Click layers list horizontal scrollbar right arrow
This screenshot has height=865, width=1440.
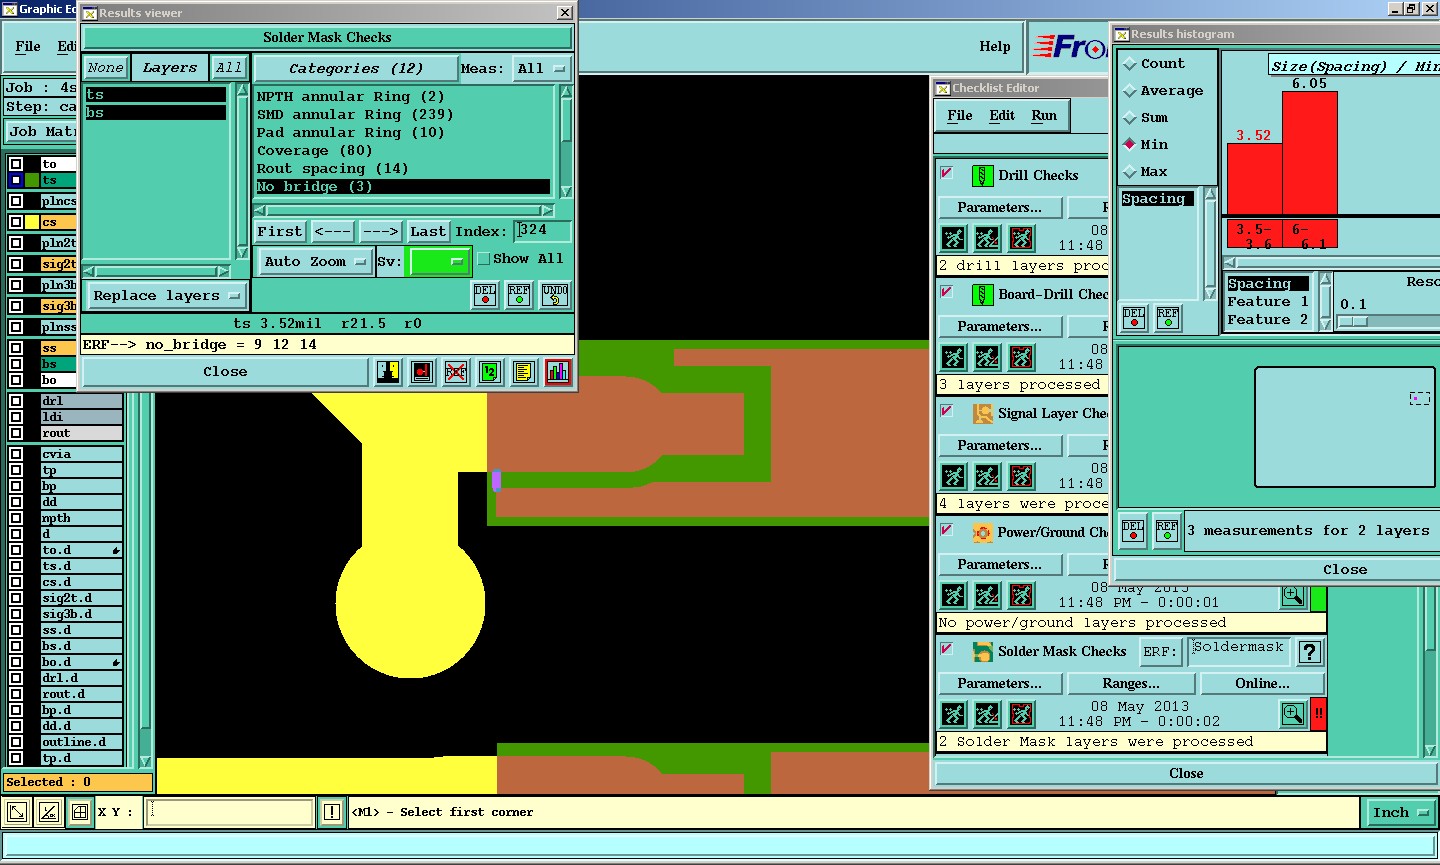click(223, 272)
